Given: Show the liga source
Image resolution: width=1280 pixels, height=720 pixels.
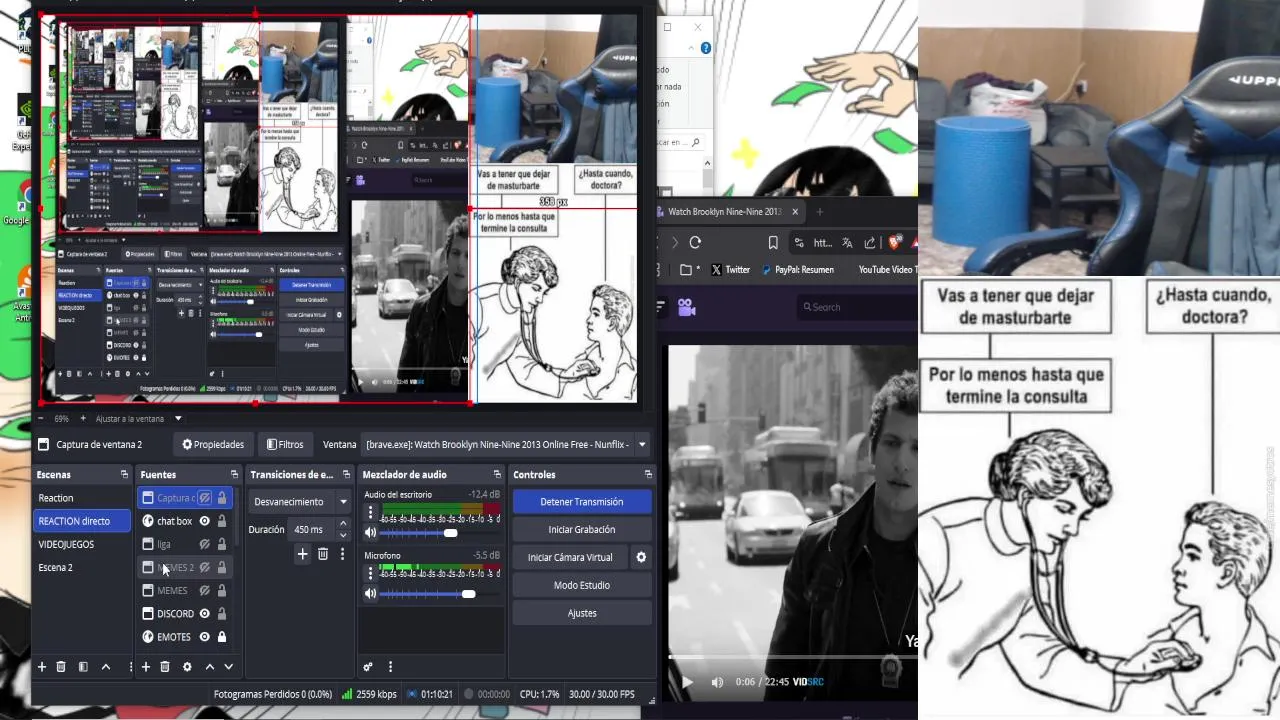Looking at the screenshot, I should (x=204, y=544).
